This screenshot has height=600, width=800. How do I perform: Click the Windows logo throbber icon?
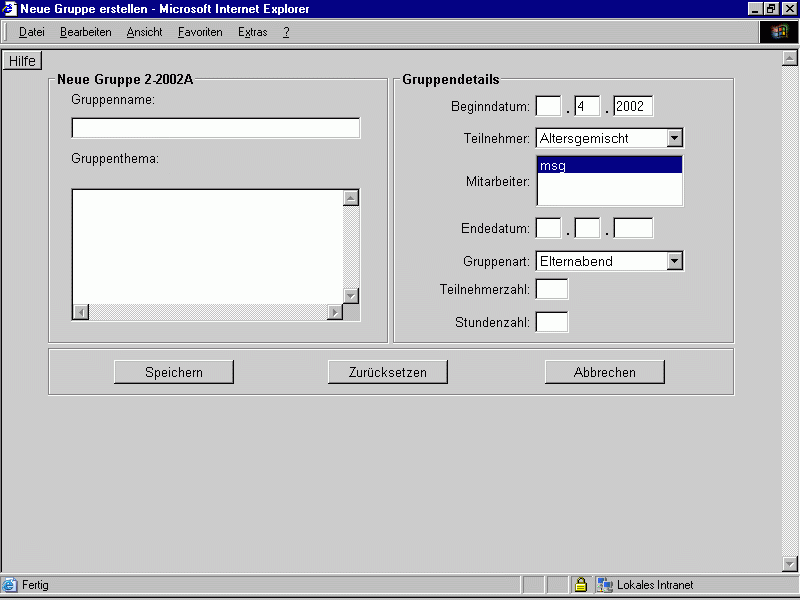click(x=780, y=32)
